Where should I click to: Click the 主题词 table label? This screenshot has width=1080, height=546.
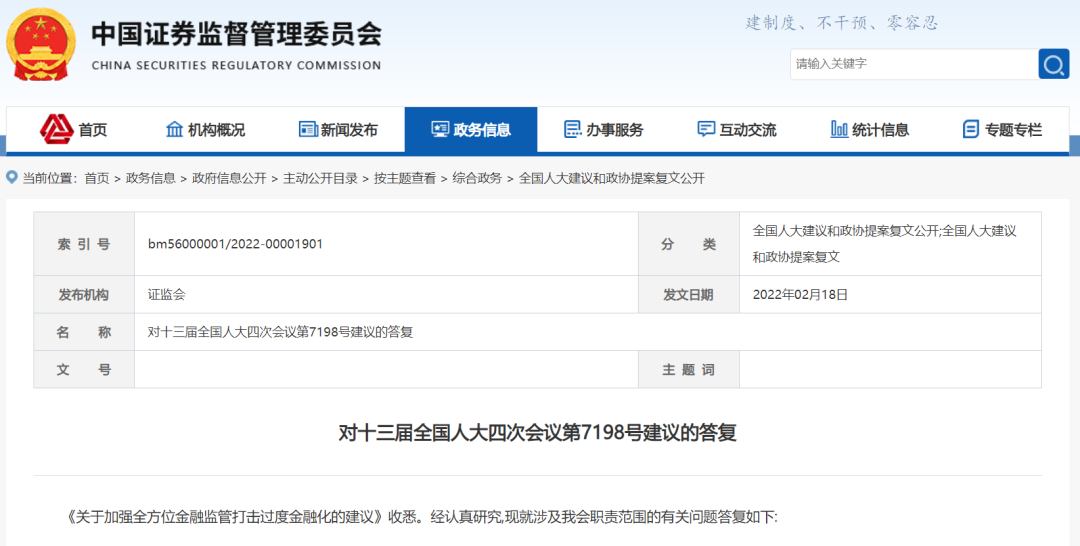(x=689, y=369)
